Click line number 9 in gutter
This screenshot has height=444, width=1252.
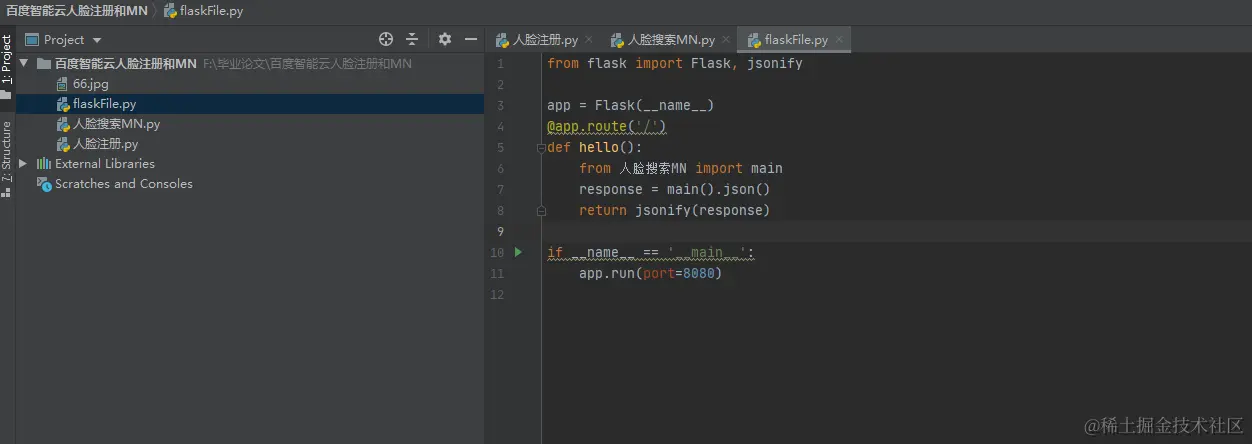pos(499,231)
